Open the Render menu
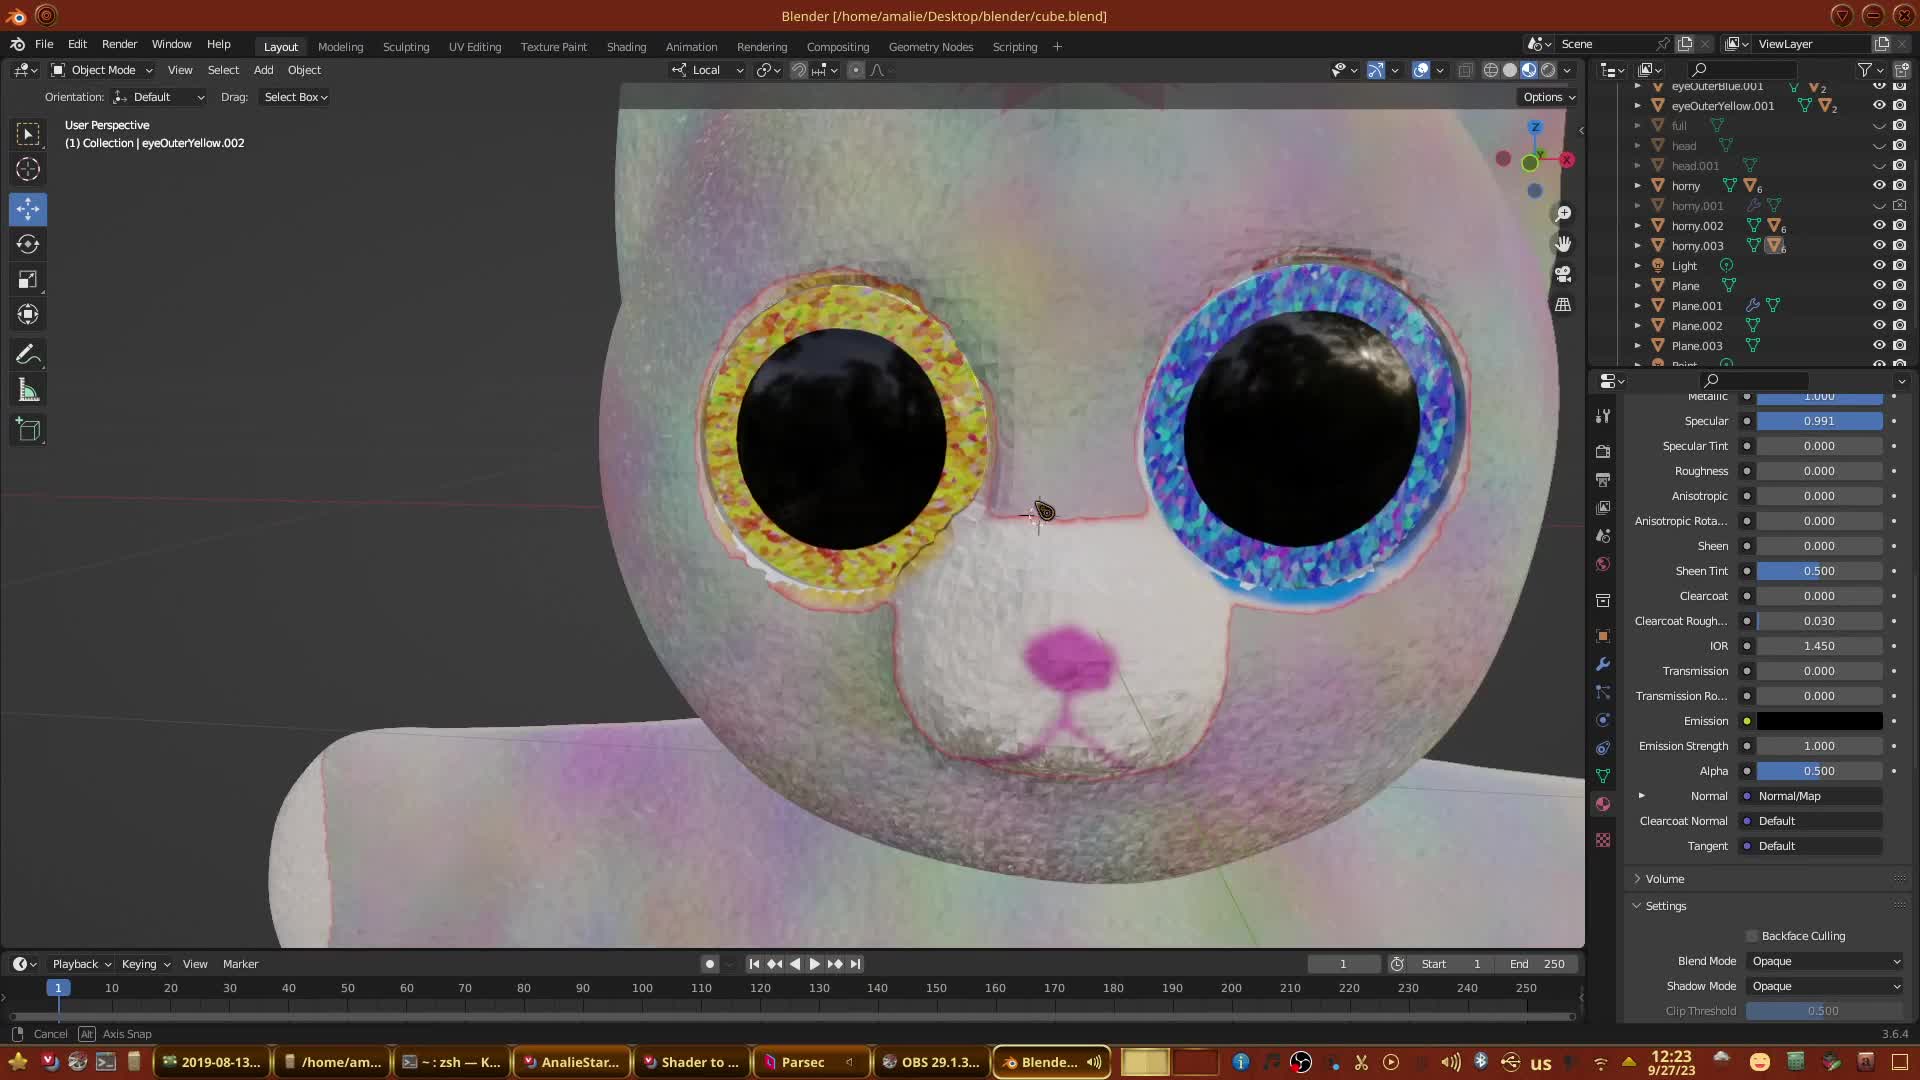1920x1080 pixels. tap(119, 44)
